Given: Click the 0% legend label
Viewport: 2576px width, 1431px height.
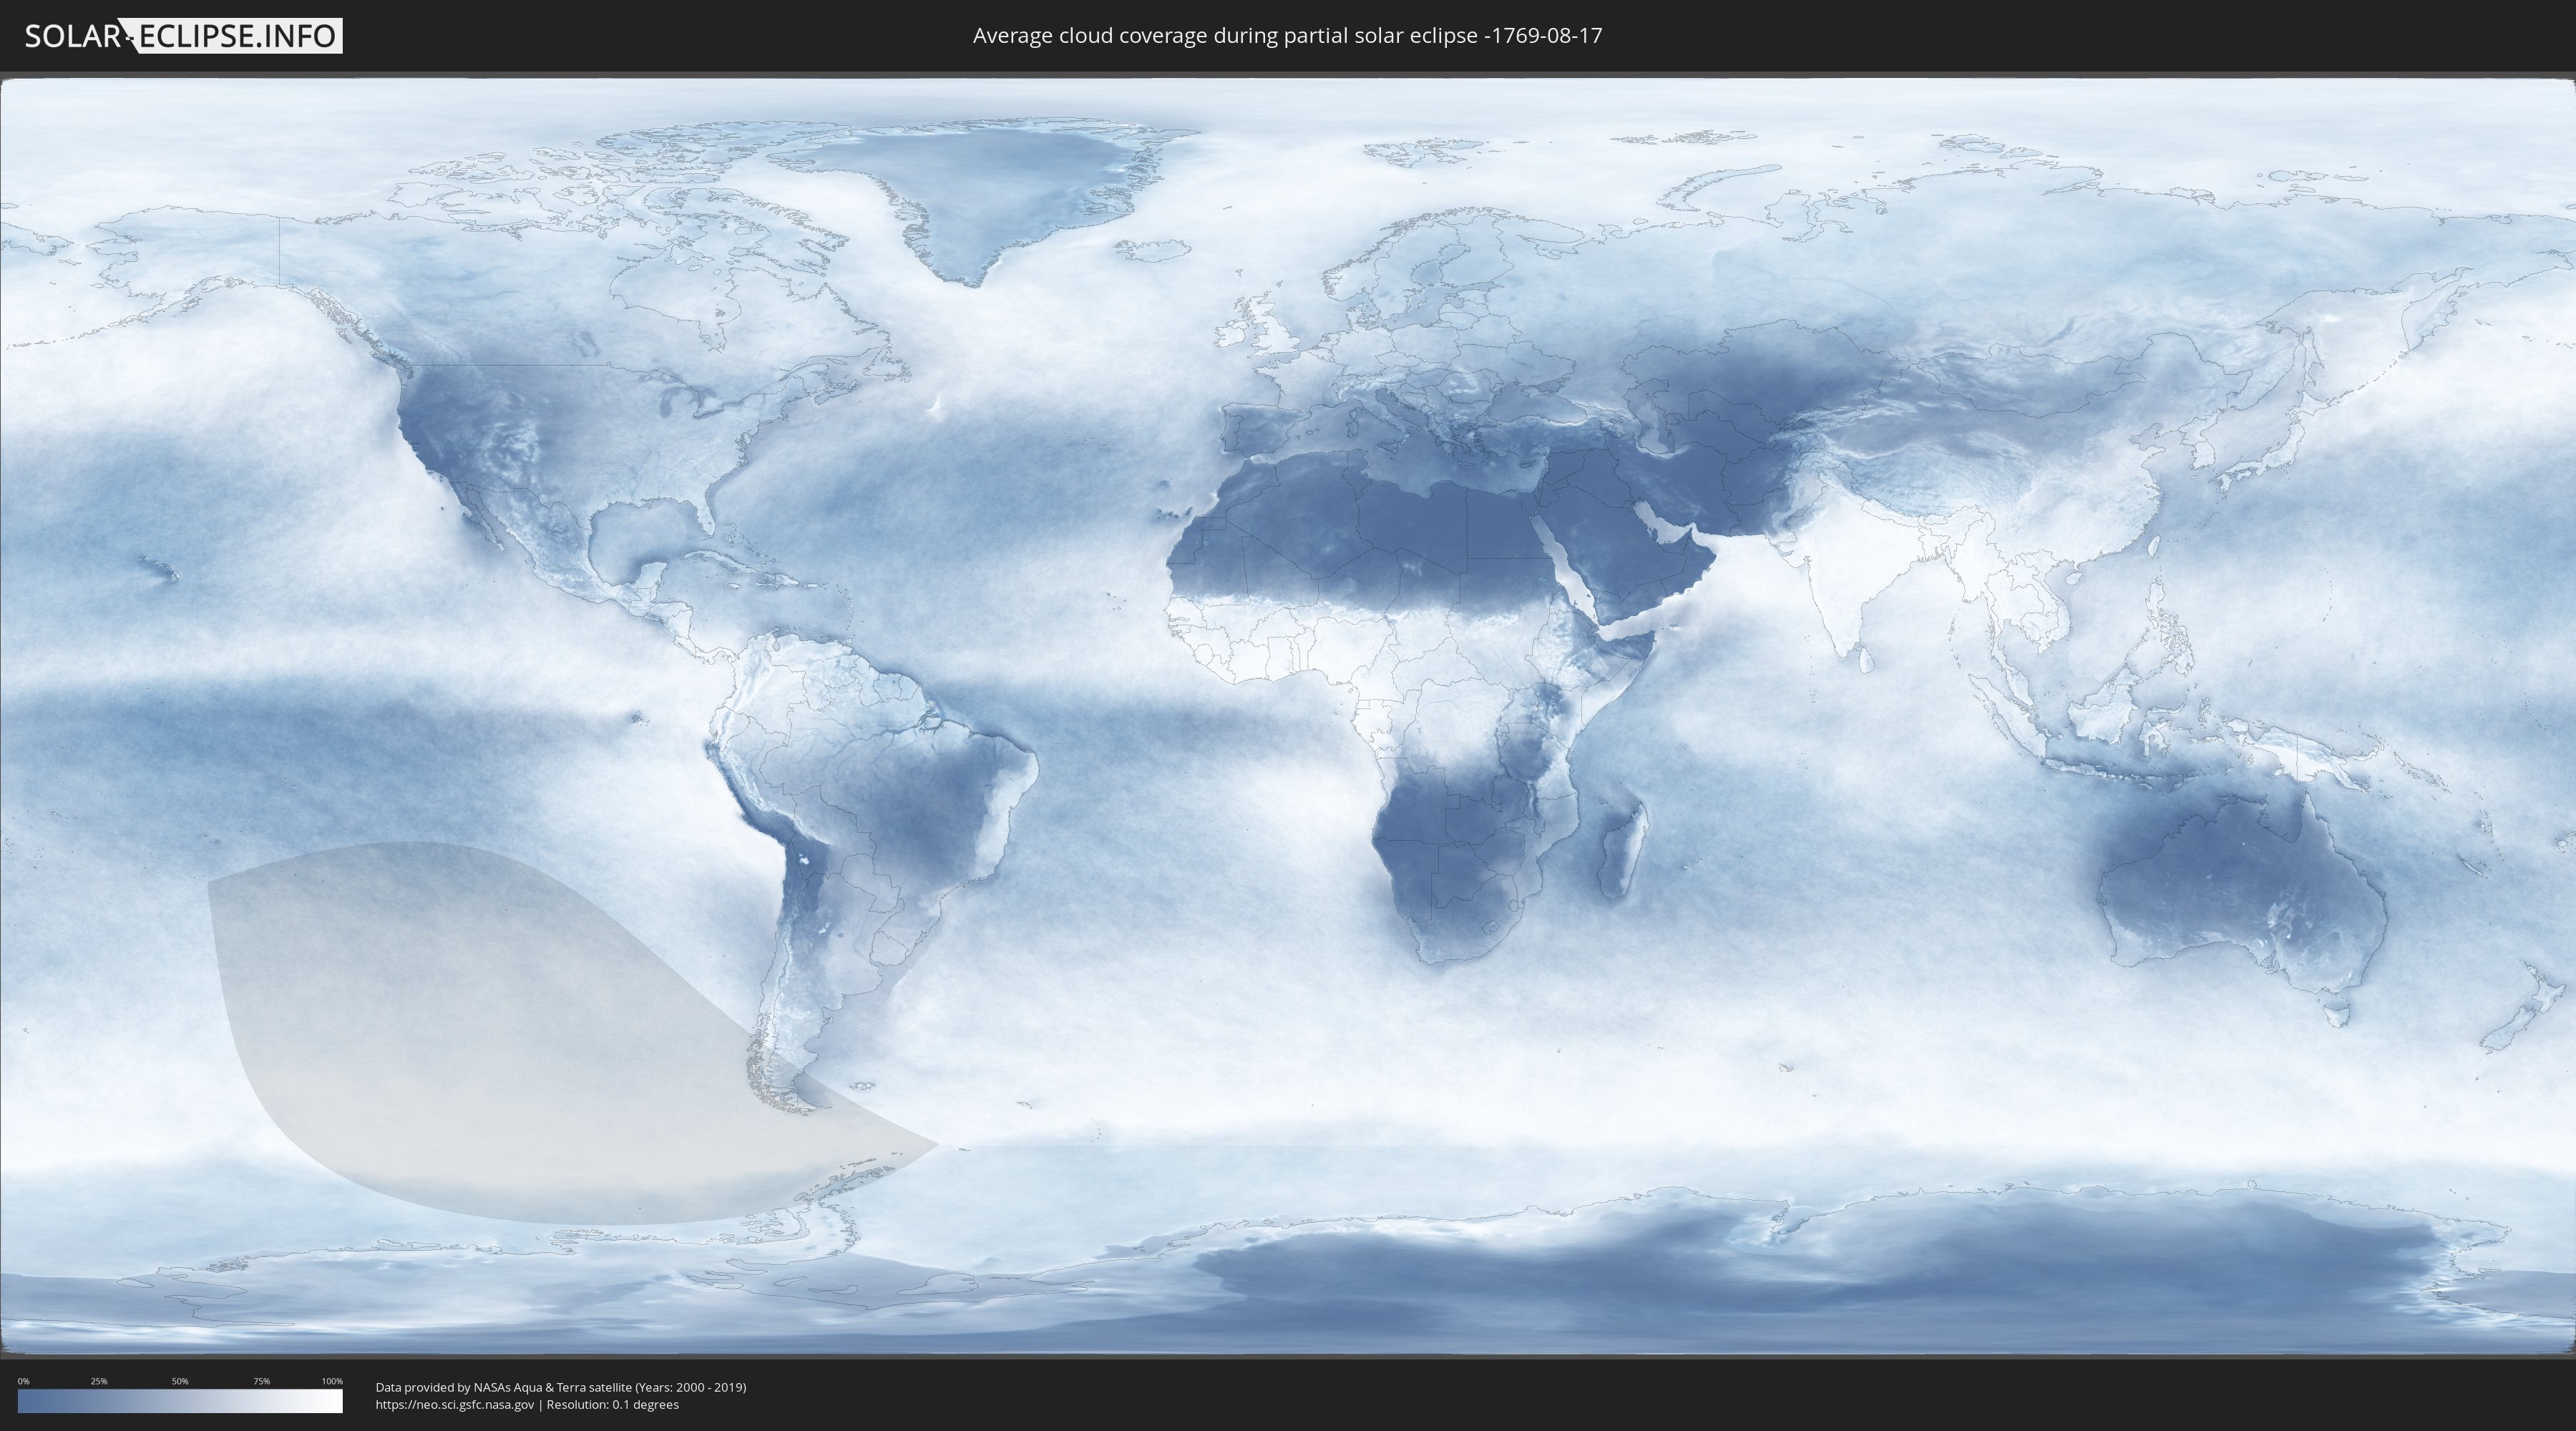Looking at the screenshot, I should tap(23, 1381).
